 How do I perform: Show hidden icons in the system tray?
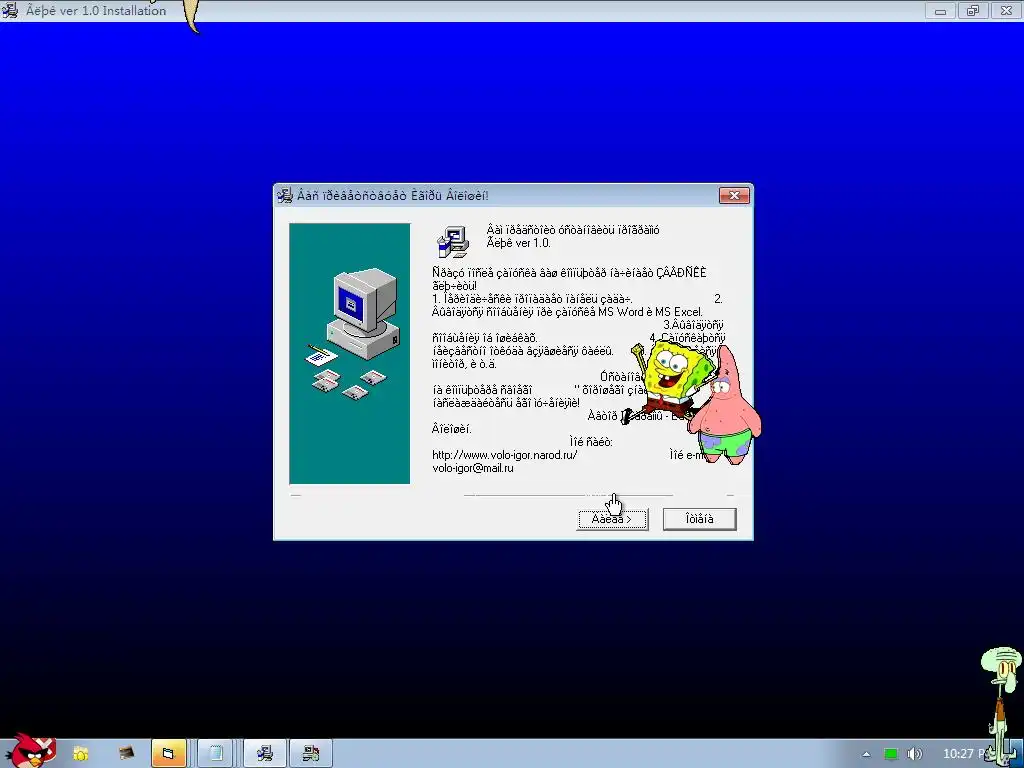coord(866,754)
